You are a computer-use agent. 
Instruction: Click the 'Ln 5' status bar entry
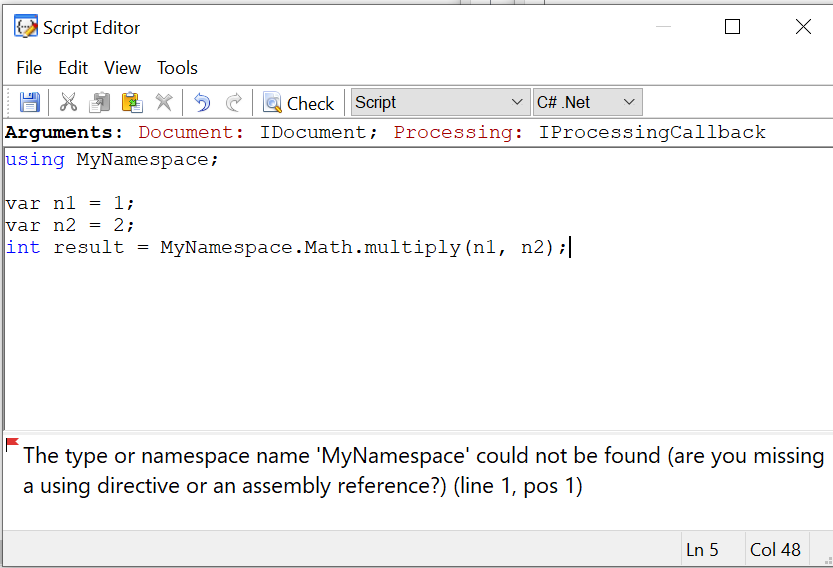click(x=702, y=549)
